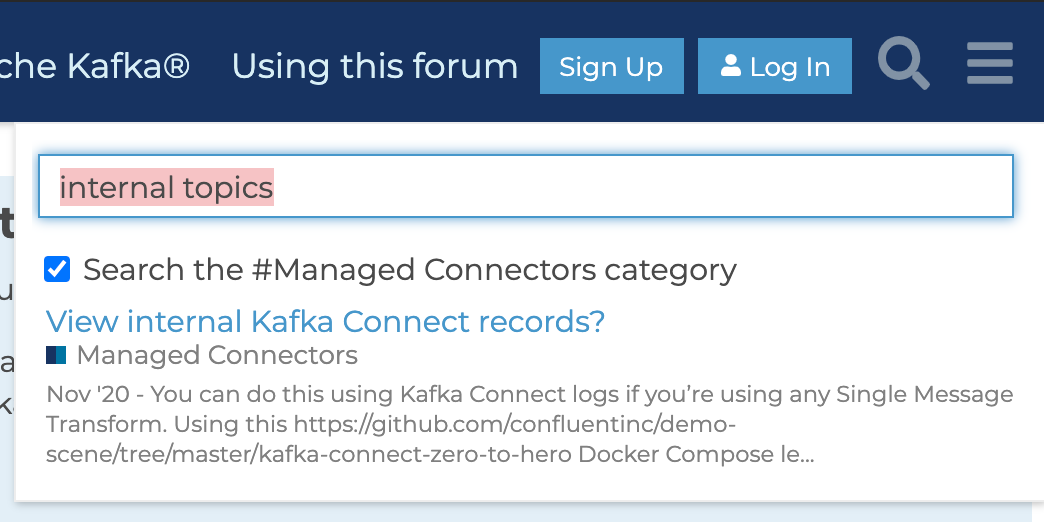Click the Managed Connectors category color badge
Screen dimensions: 1044x522
tap(56, 355)
